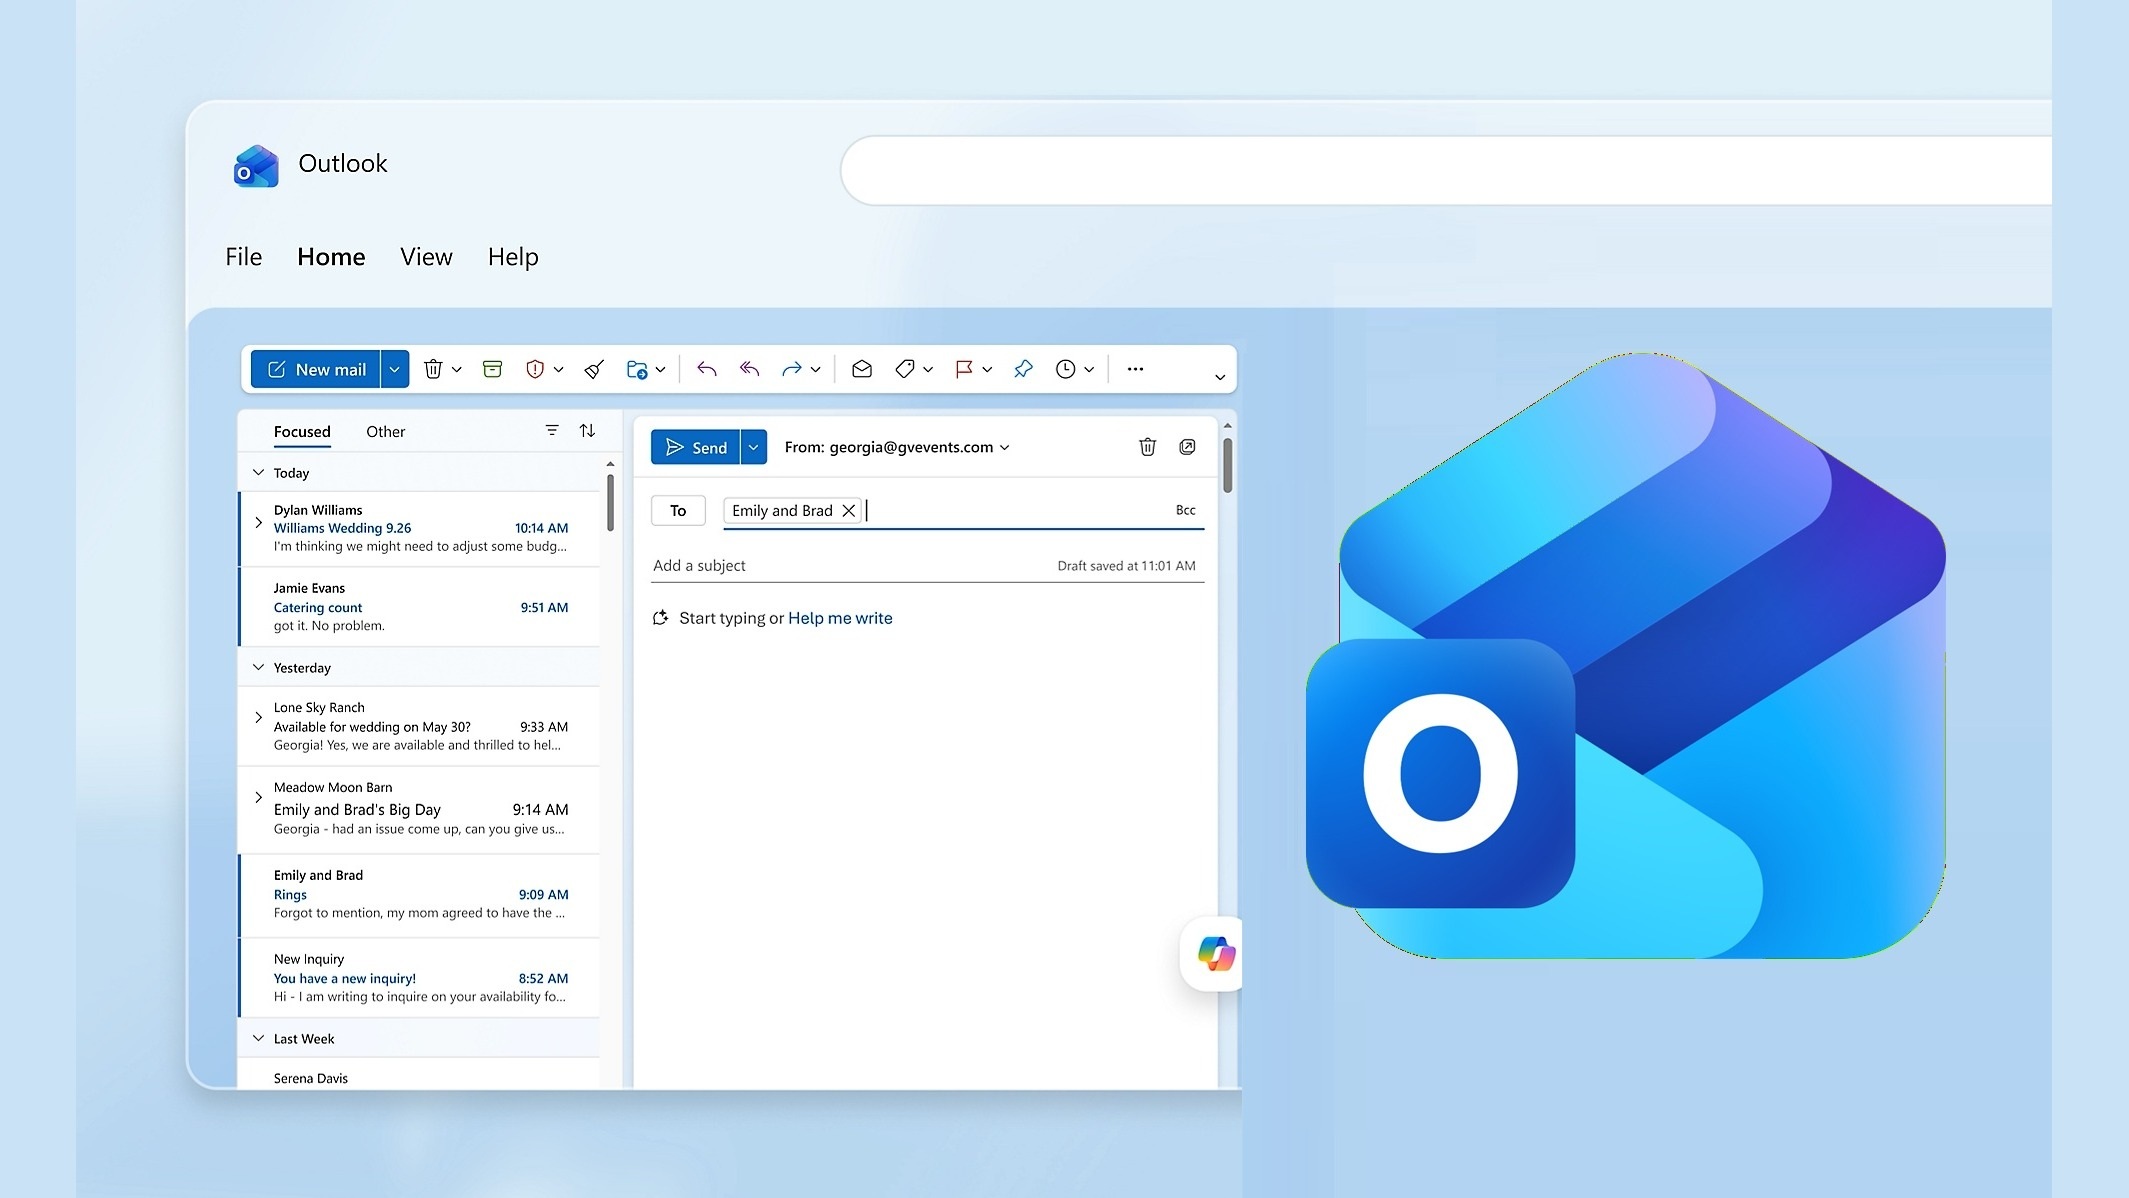This screenshot has width=2129, height=1198.
Task: Discard the draft with the trash icon
Action: click(1148, 447)
